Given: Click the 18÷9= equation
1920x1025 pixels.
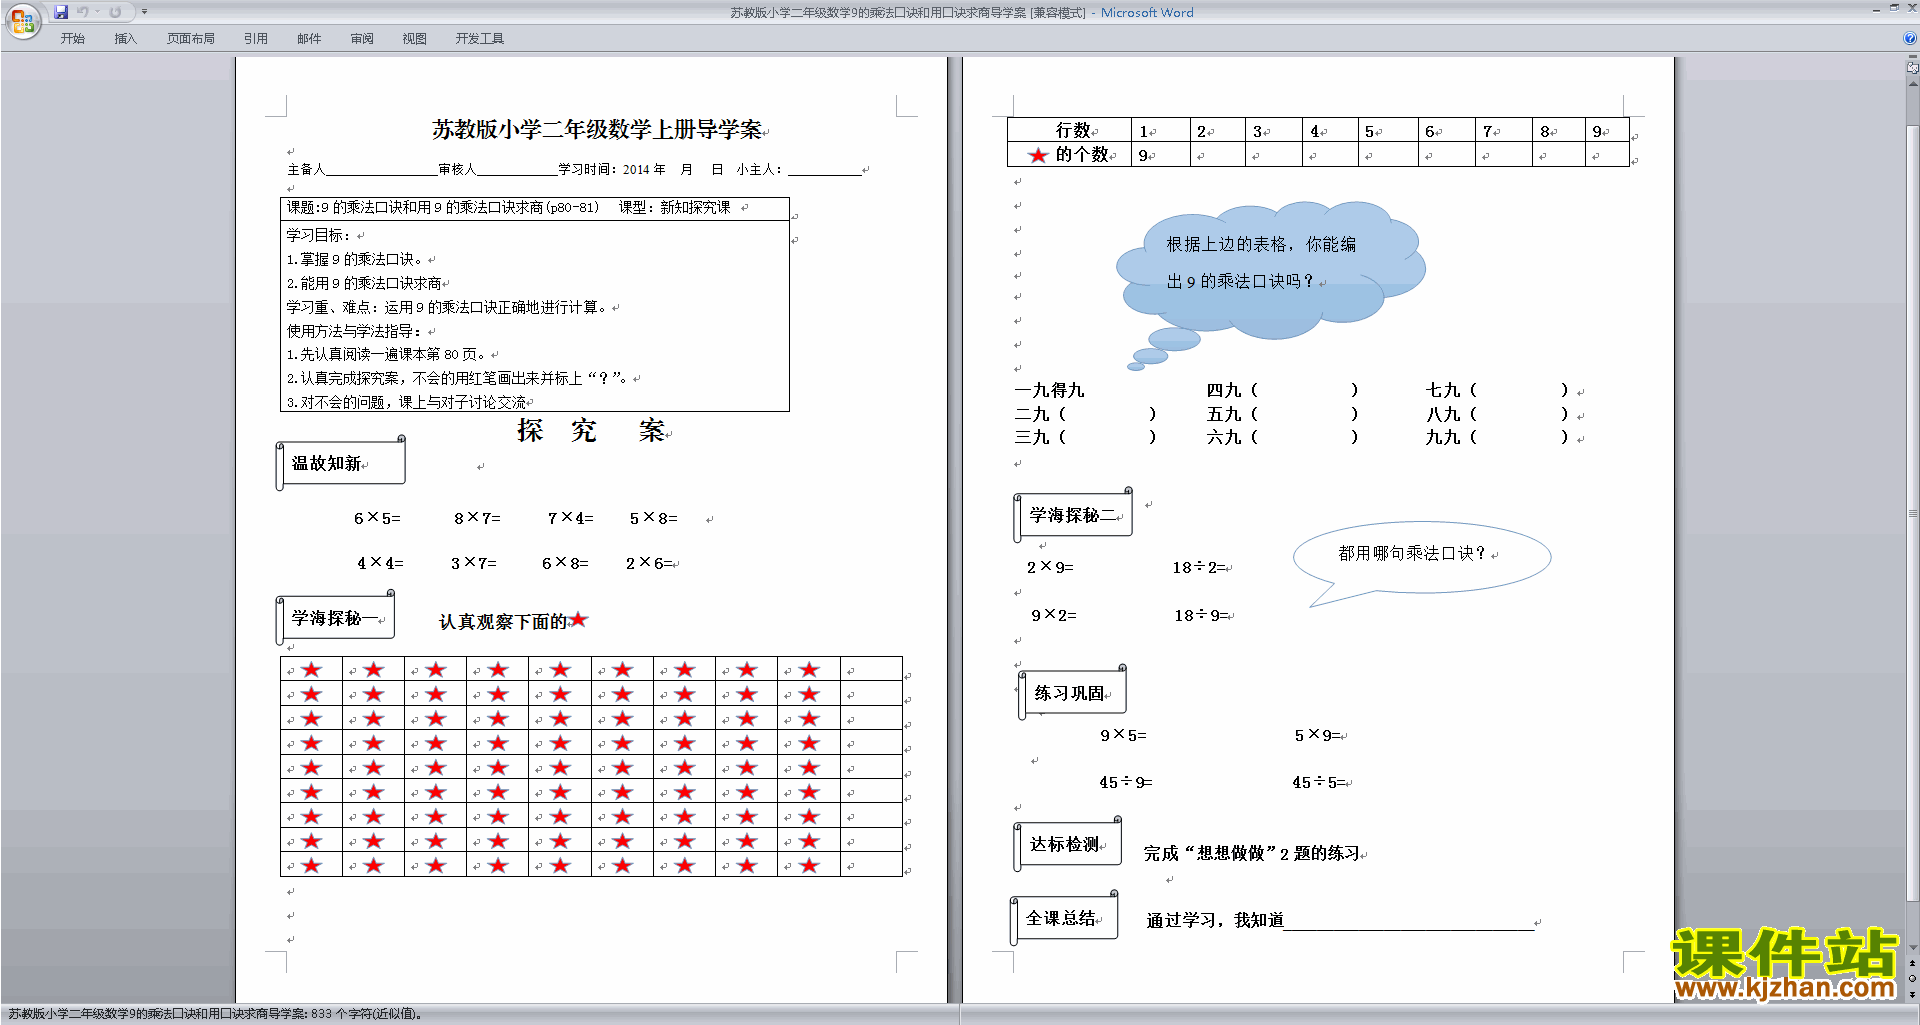Looking at the screenshot, I should pos(1202,615).
